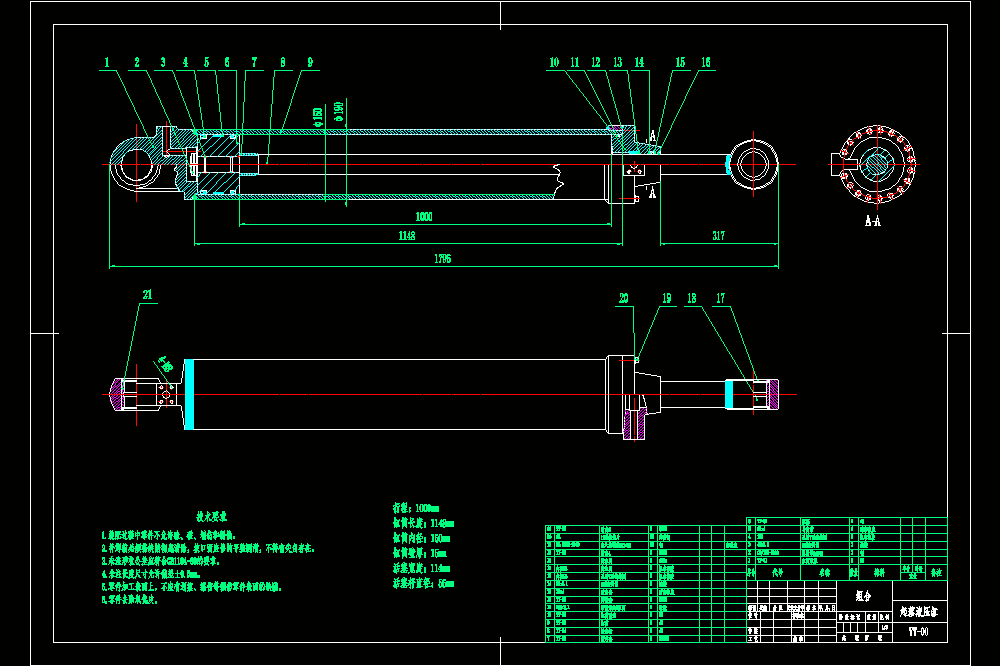Screen dimensions: 1000x666
Task: Click the YY-00 drawing number
Action: pos(919,632)
